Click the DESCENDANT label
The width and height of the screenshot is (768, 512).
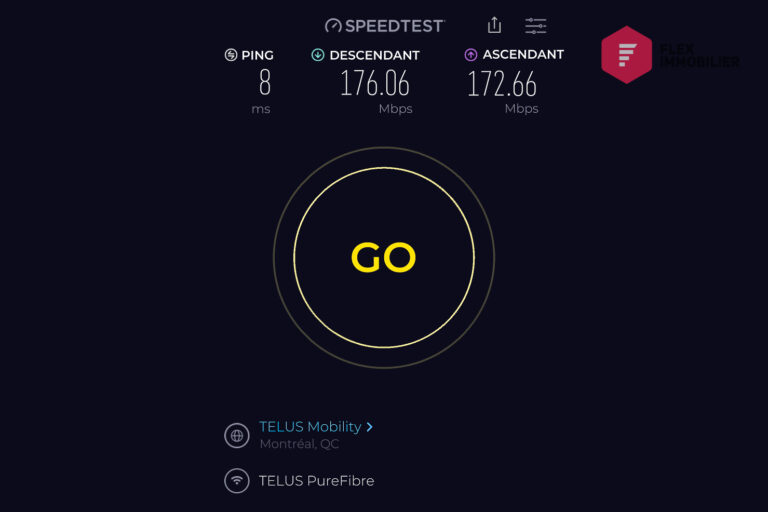pyautogui.click(x=374, y=55)
